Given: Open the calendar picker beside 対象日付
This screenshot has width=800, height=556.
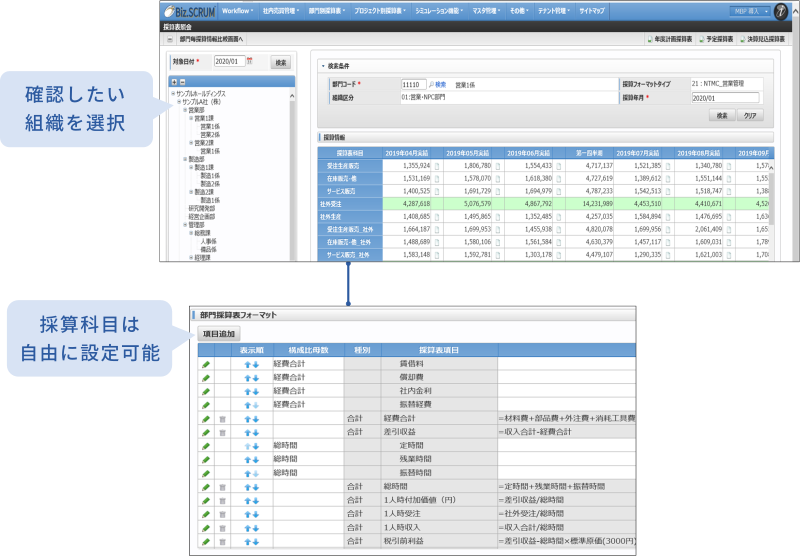Looking at the screenshot, I should tap(250, 62).
